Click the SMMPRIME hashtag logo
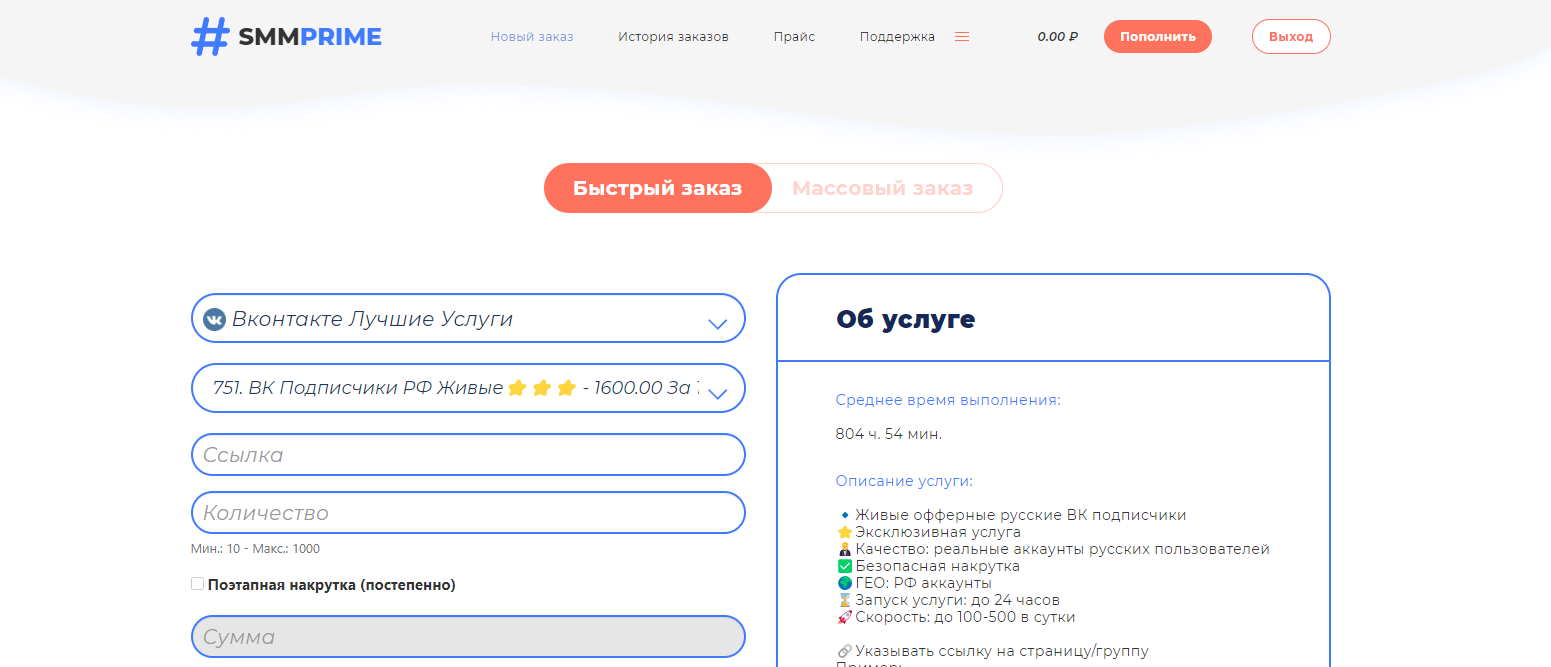 pyautogui.click(x=286, y=37)
